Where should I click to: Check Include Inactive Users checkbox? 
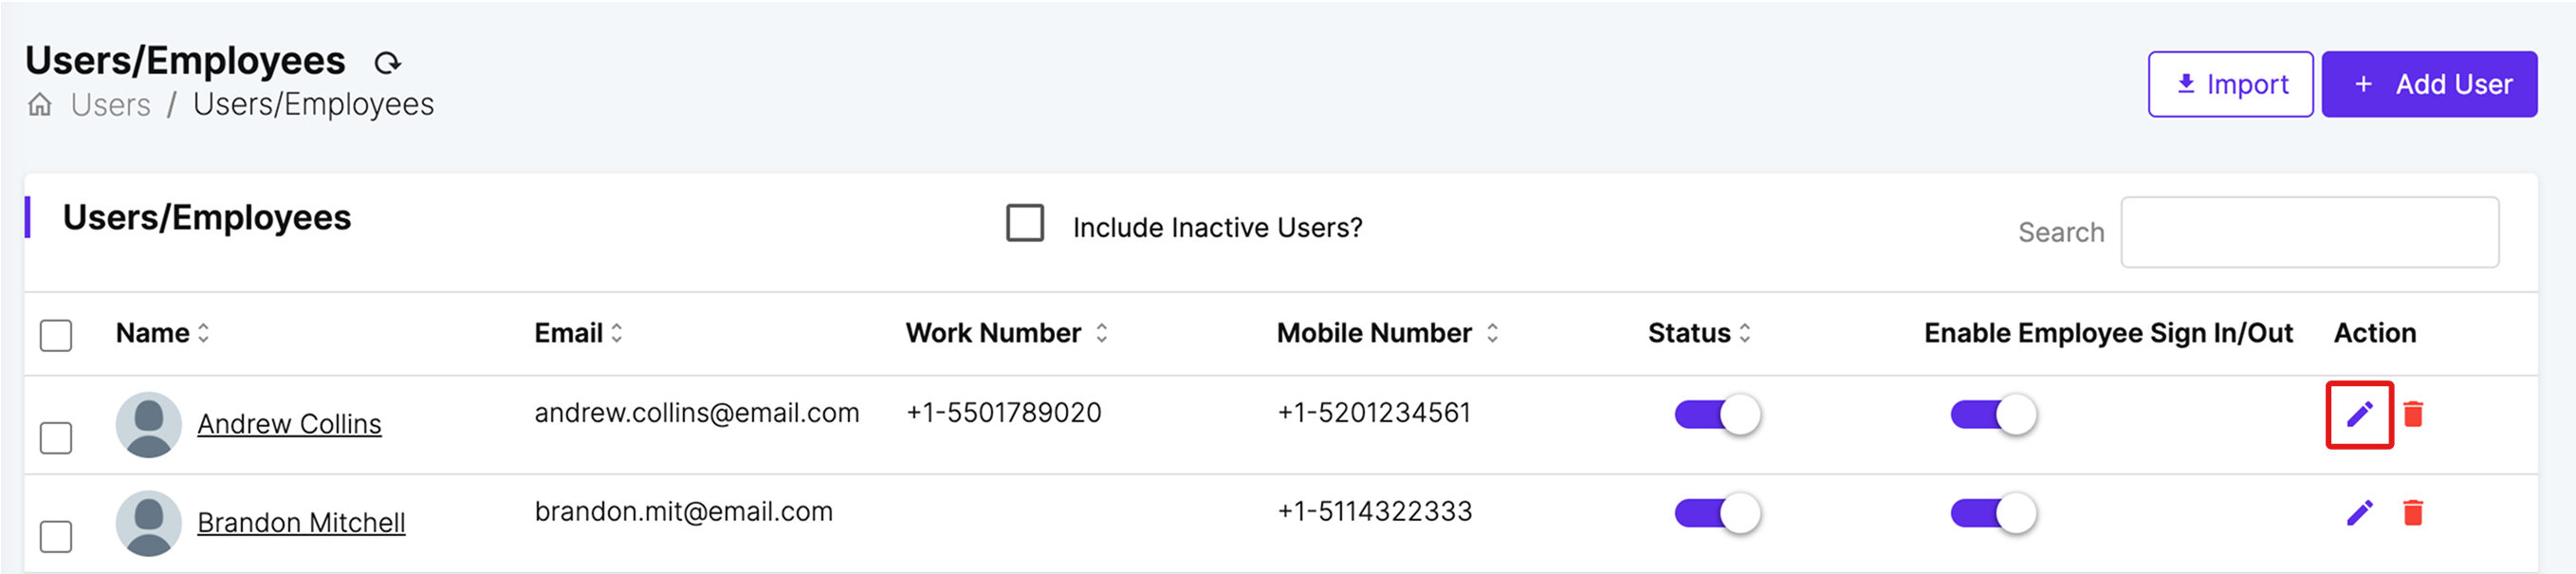[x=1025, y=223]
